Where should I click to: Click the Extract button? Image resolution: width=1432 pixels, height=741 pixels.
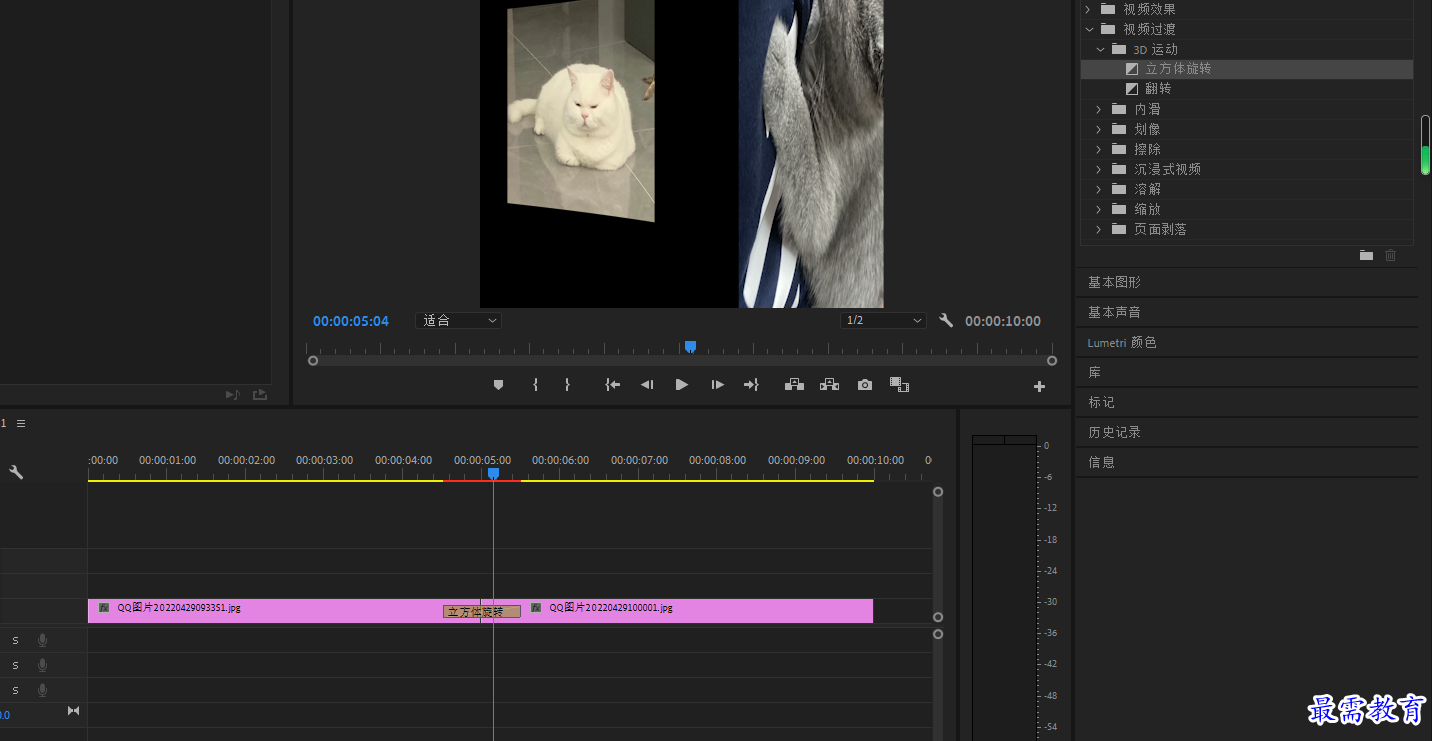coord(829,385)
